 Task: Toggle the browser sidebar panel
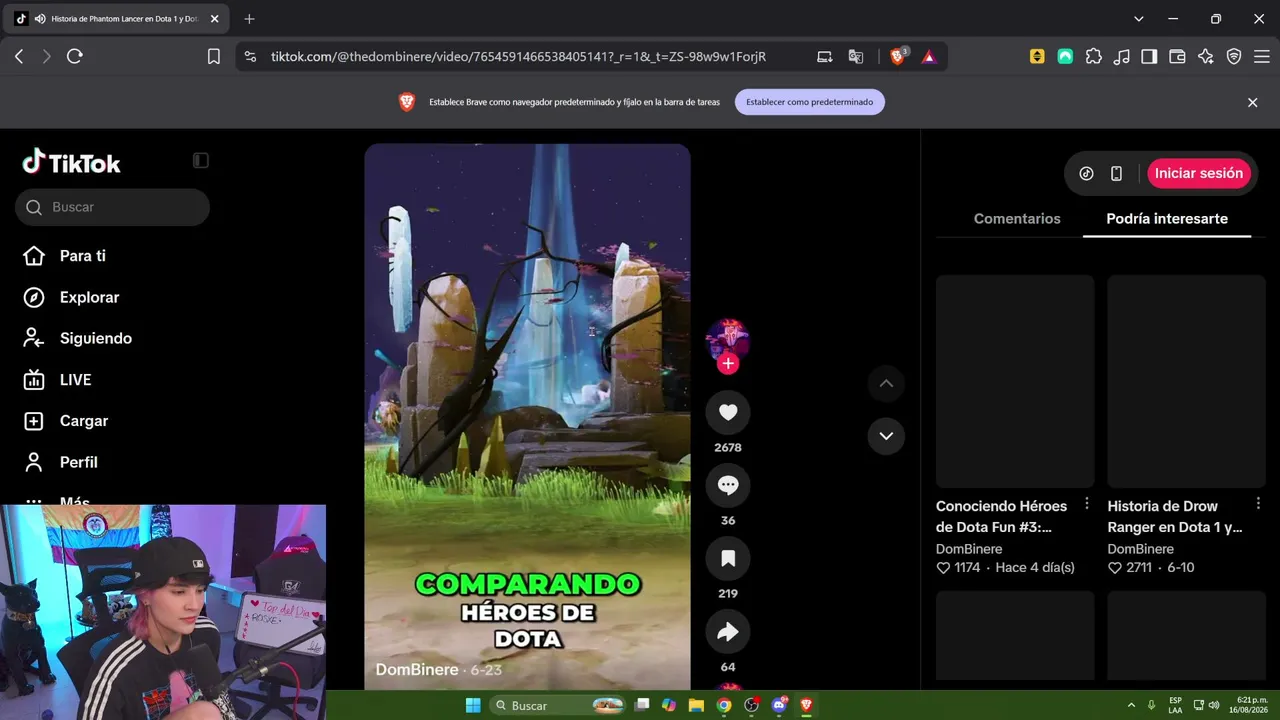click(x=1149, y=57)
